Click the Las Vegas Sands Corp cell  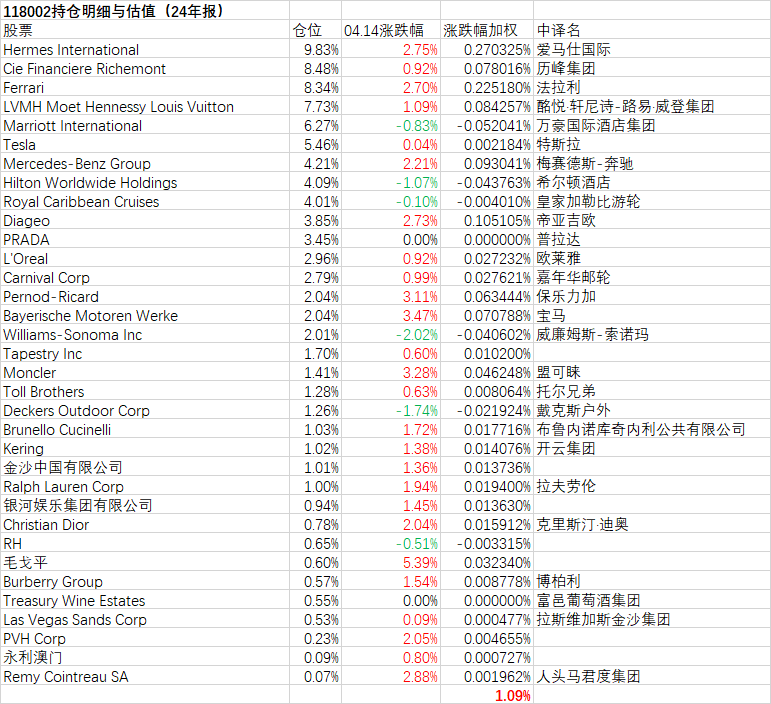145,619
